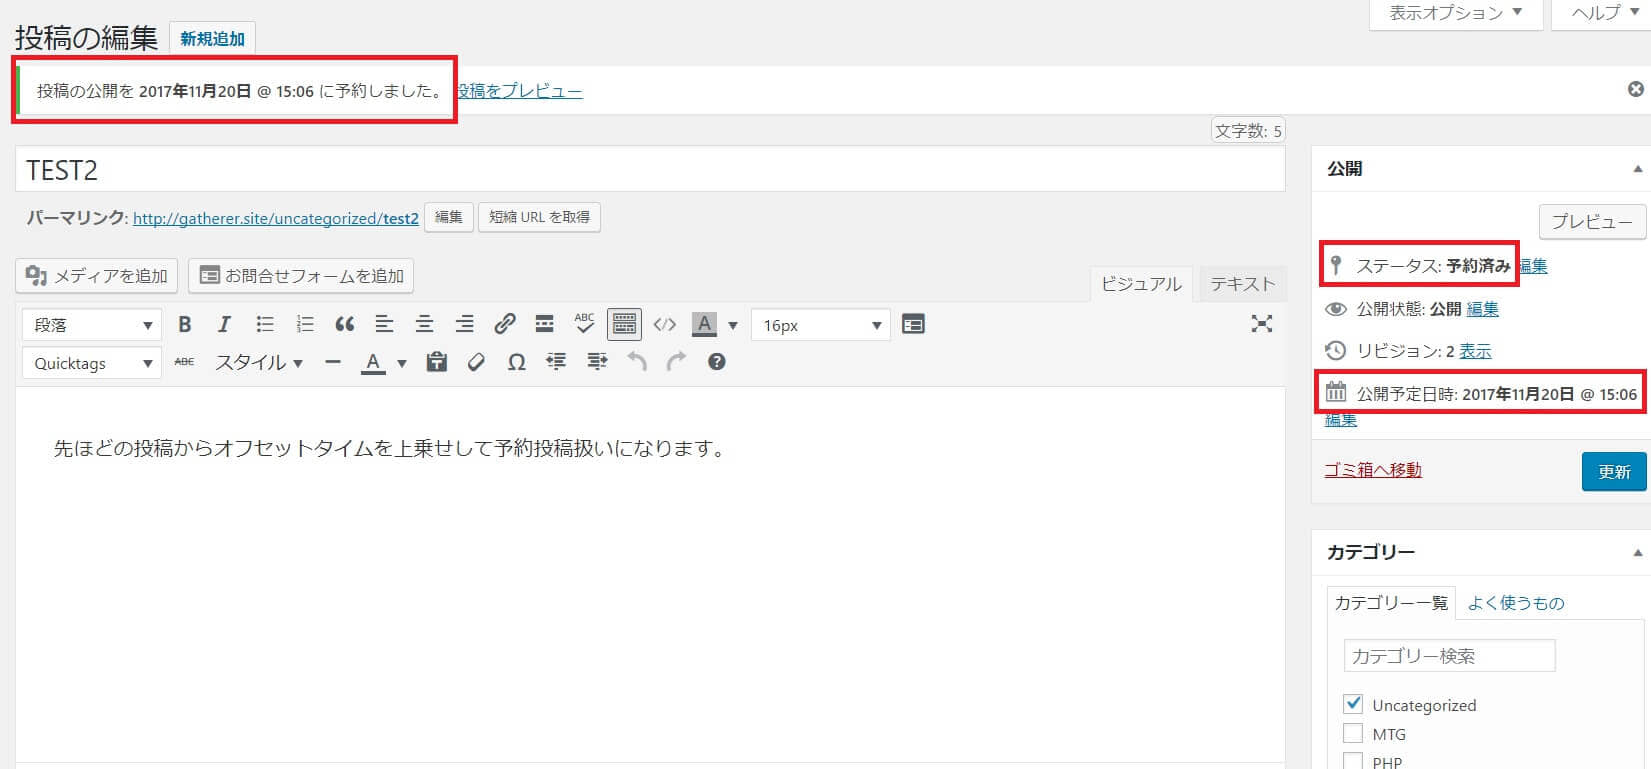Click the 編集 permalink button
The height and width of the screenshot is (769, 1651).
[449, 217]
